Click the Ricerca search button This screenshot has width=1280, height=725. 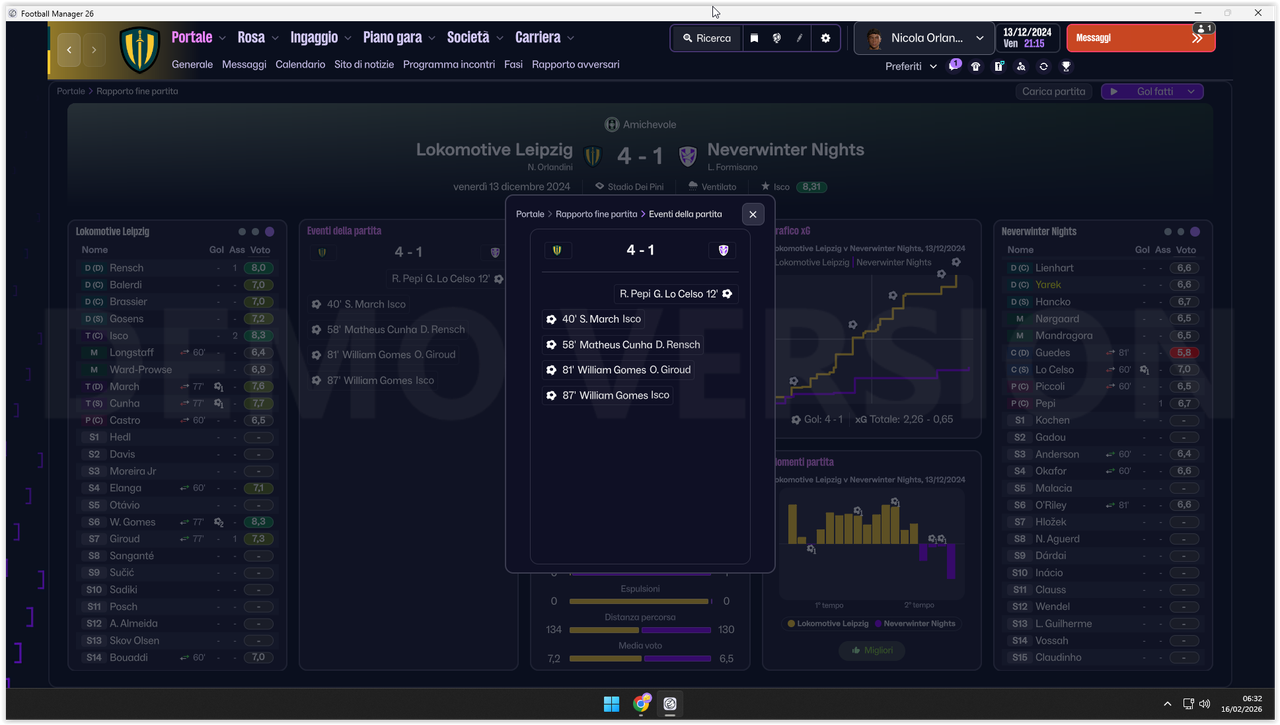point(707,38)
